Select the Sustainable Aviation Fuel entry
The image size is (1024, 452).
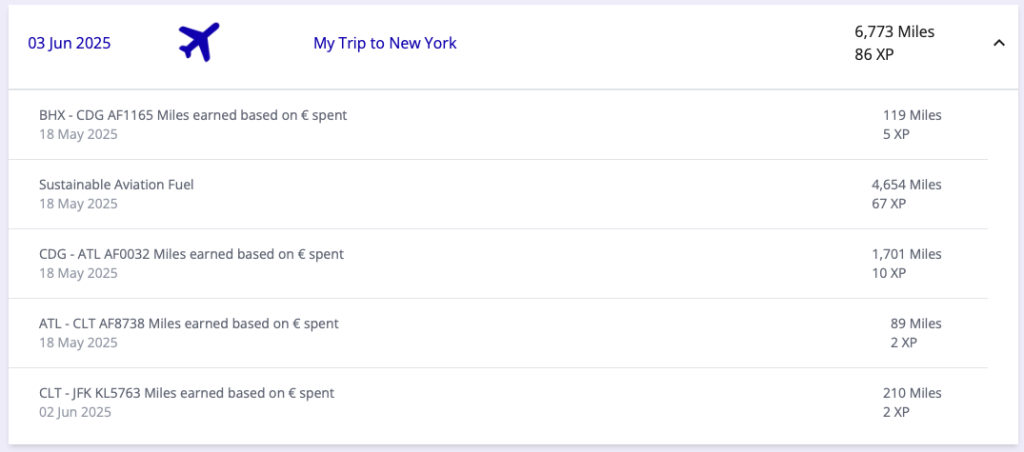pos(116,185)
